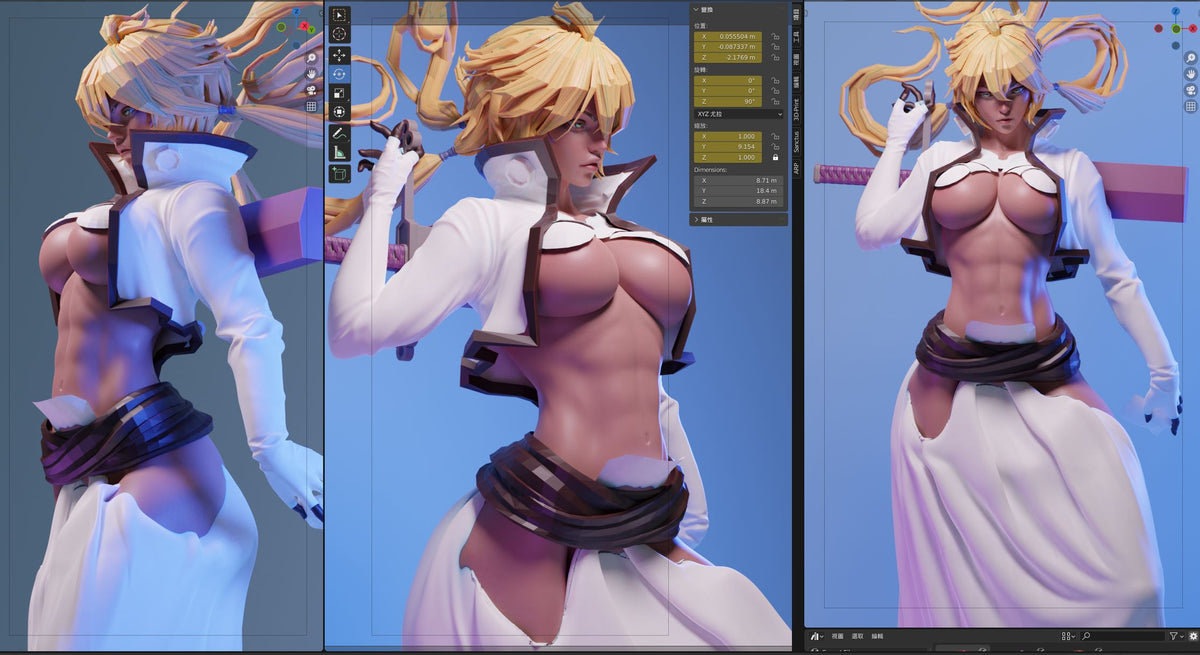Open the ARP sidebar tab
Image resolution: width=1200 pixels, height=655 pixels.
tap(797, 167)
